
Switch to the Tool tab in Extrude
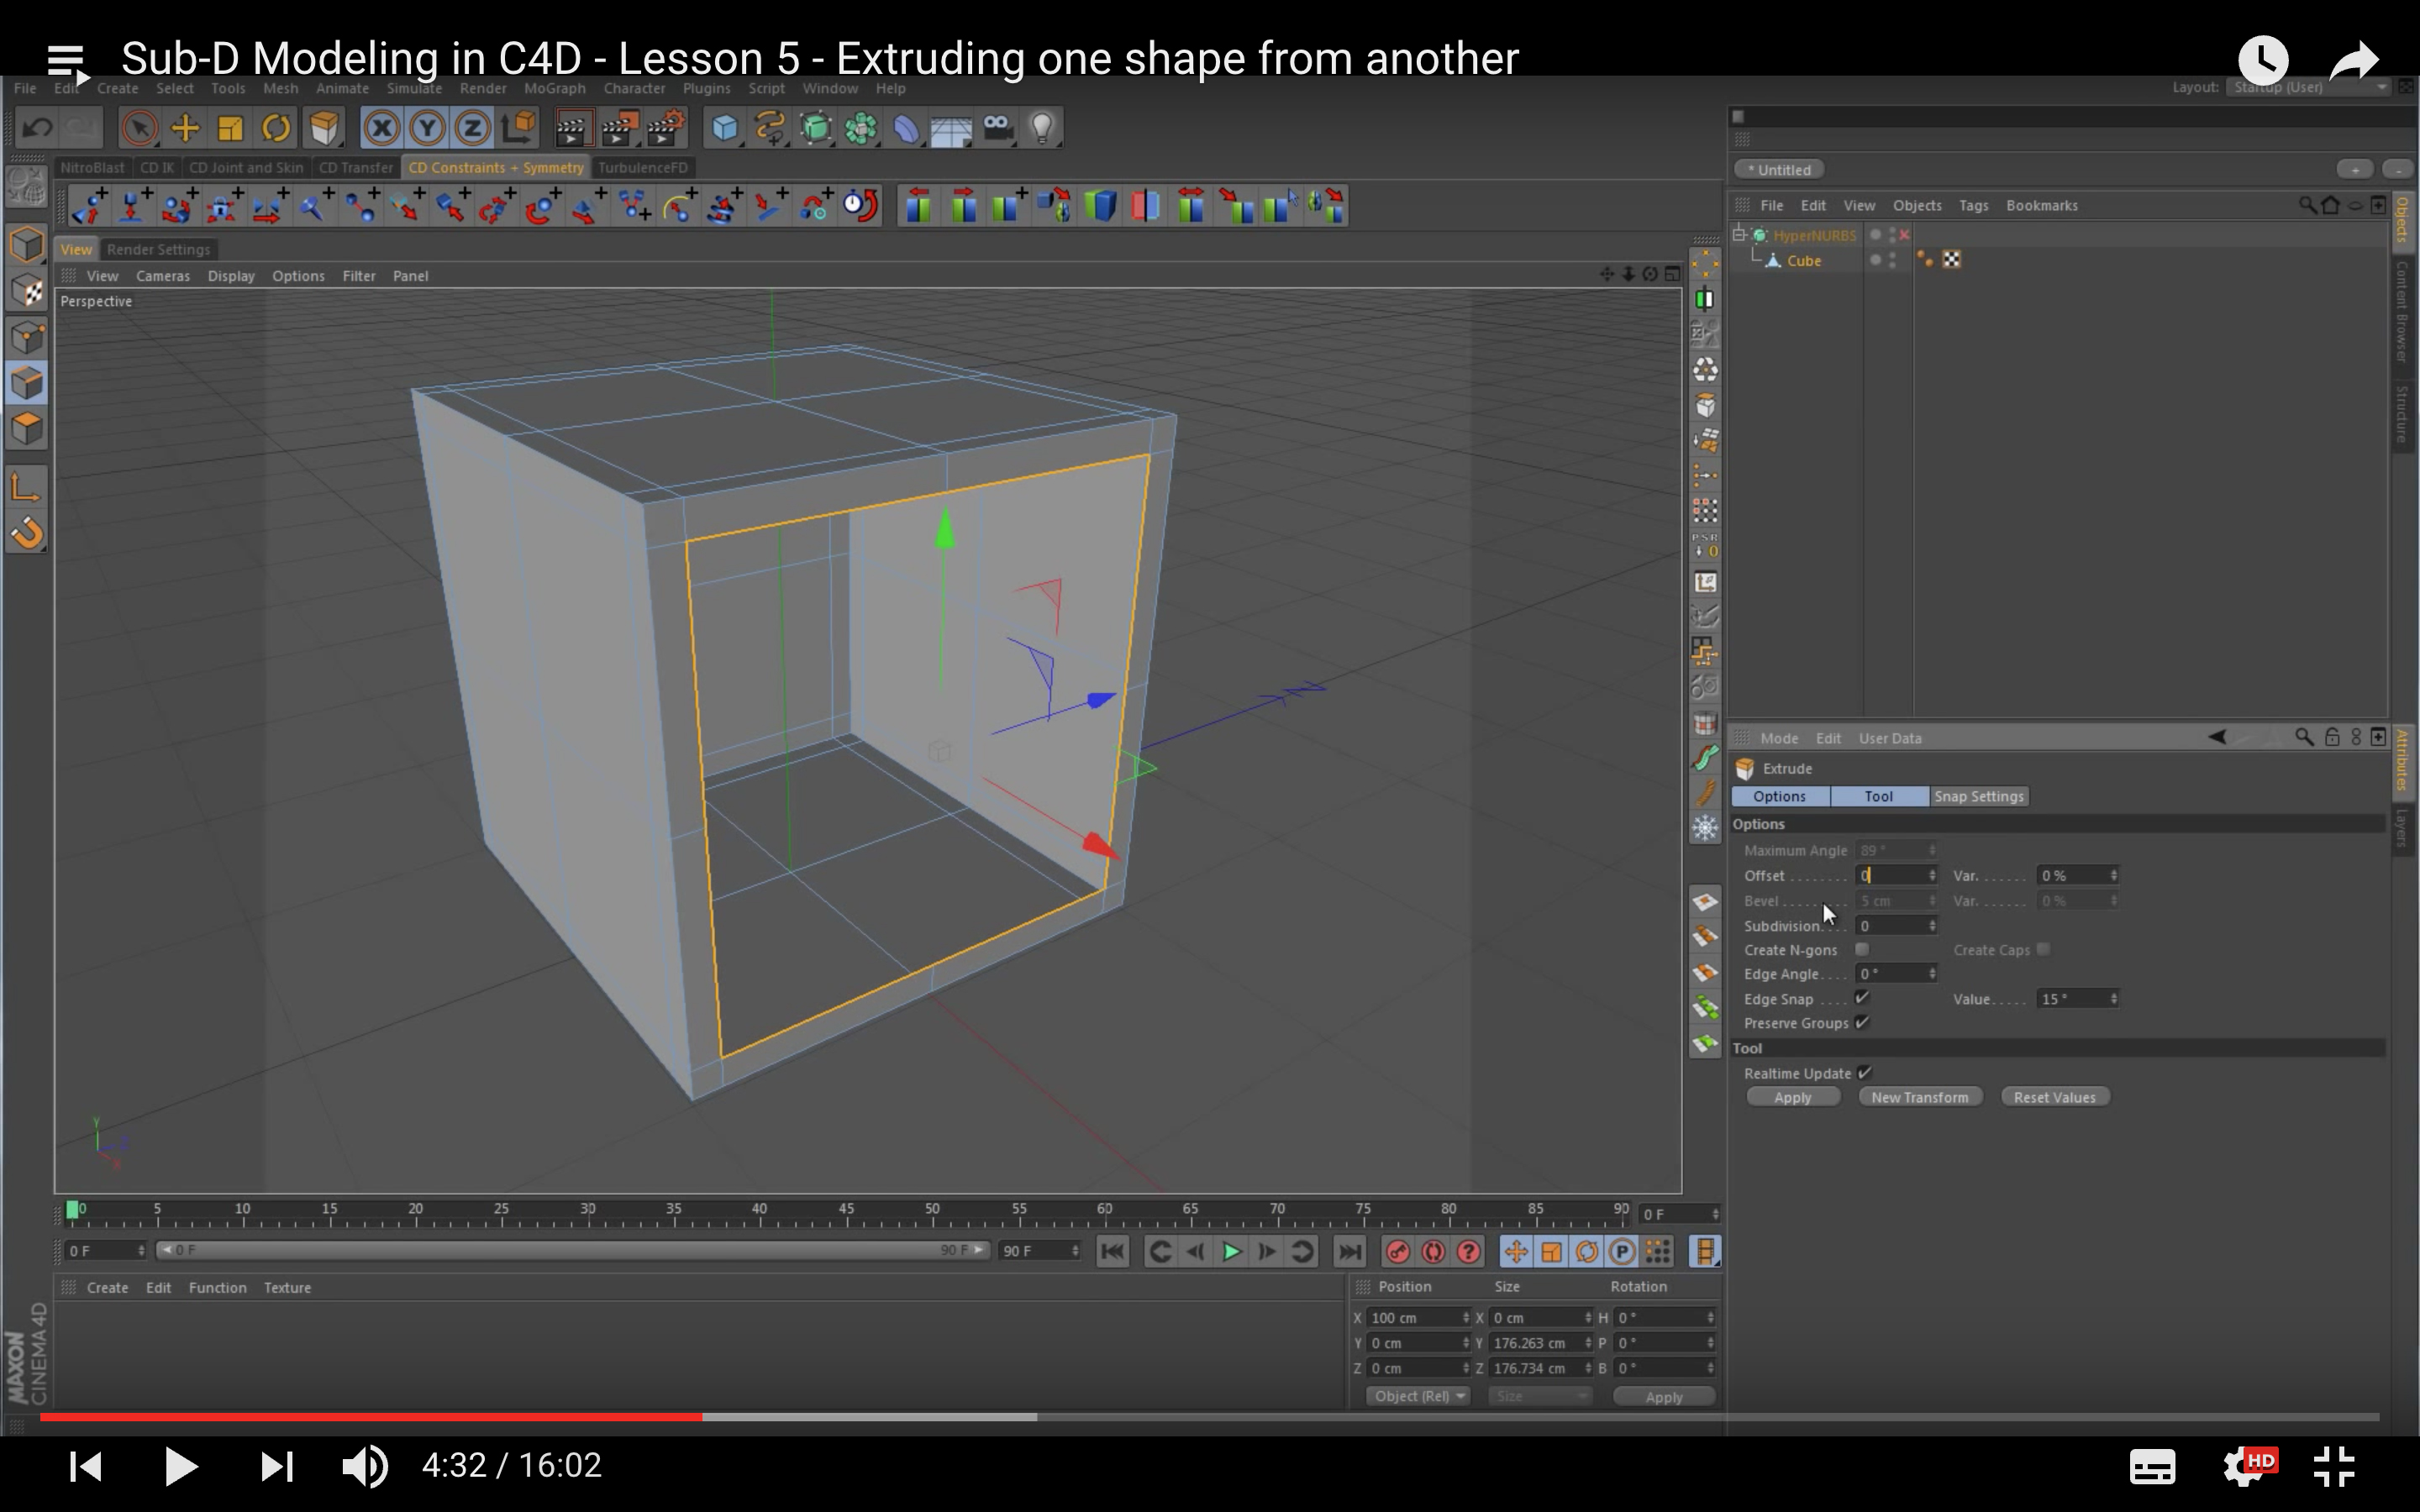(1878, 796)
